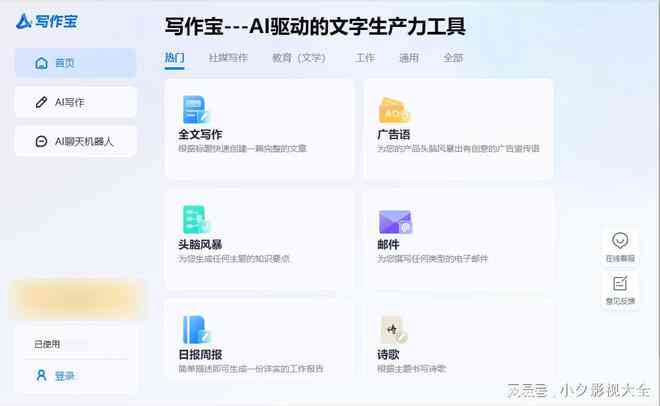Open the 全文写作 card title

200,135
